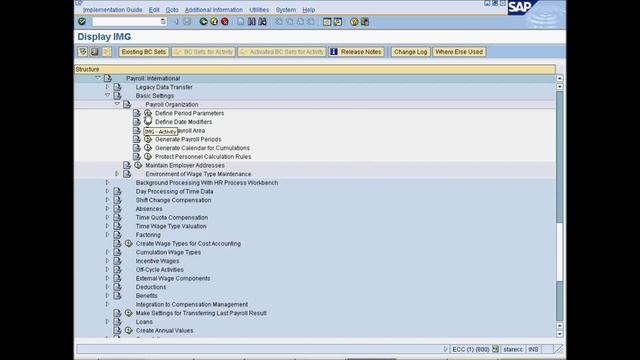Open the Edit menu
The height and width of the screenshot is (360, 640).
(154, 10)
